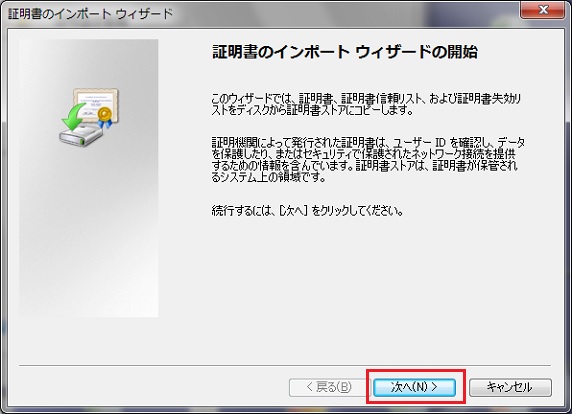Click the gray disk drive icon
Screen dimensions: 572x414
click(81, 136)
